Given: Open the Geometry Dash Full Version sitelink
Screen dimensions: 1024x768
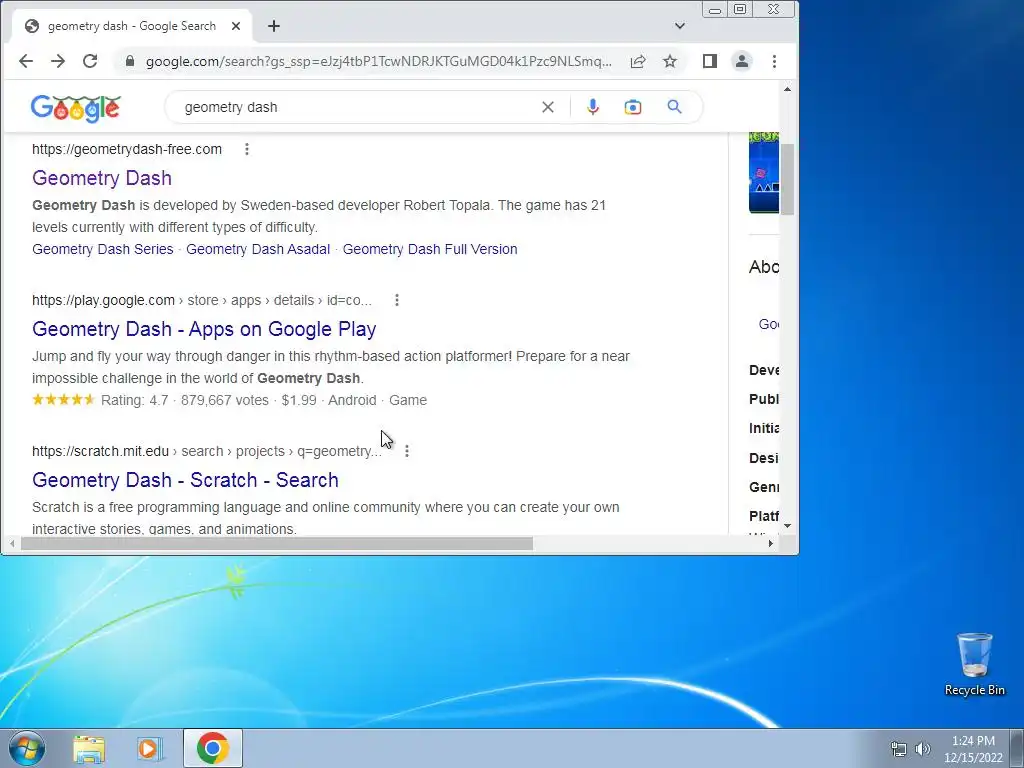Looking at the screenshot, I should (430, 249).
